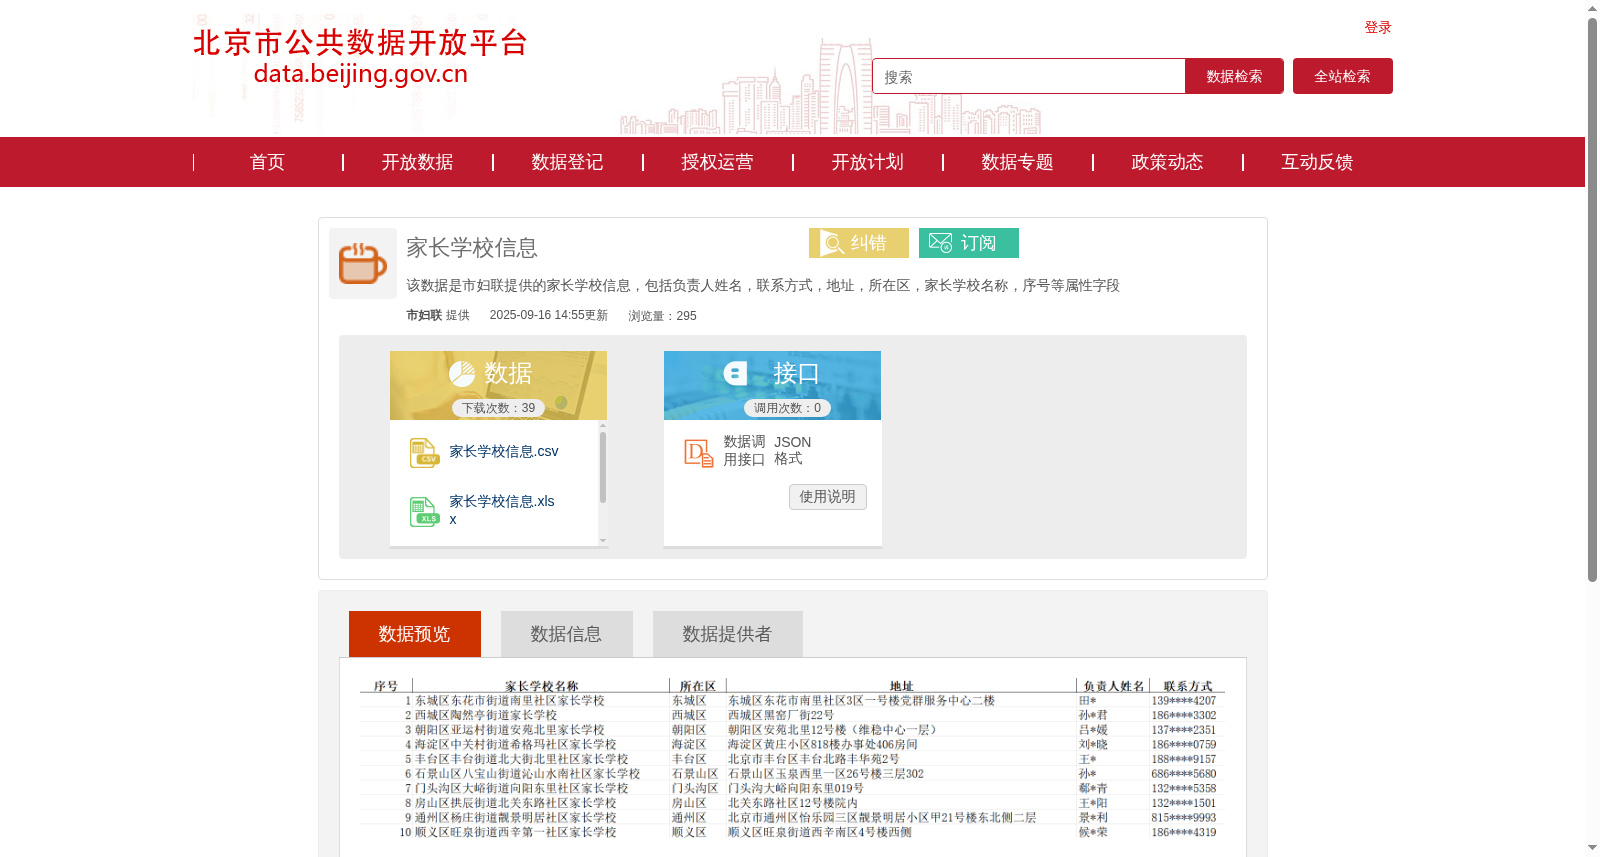Click the 下载次数：39 badge
This screenshot has height=857, width=1600.
(x=498, y=408)
